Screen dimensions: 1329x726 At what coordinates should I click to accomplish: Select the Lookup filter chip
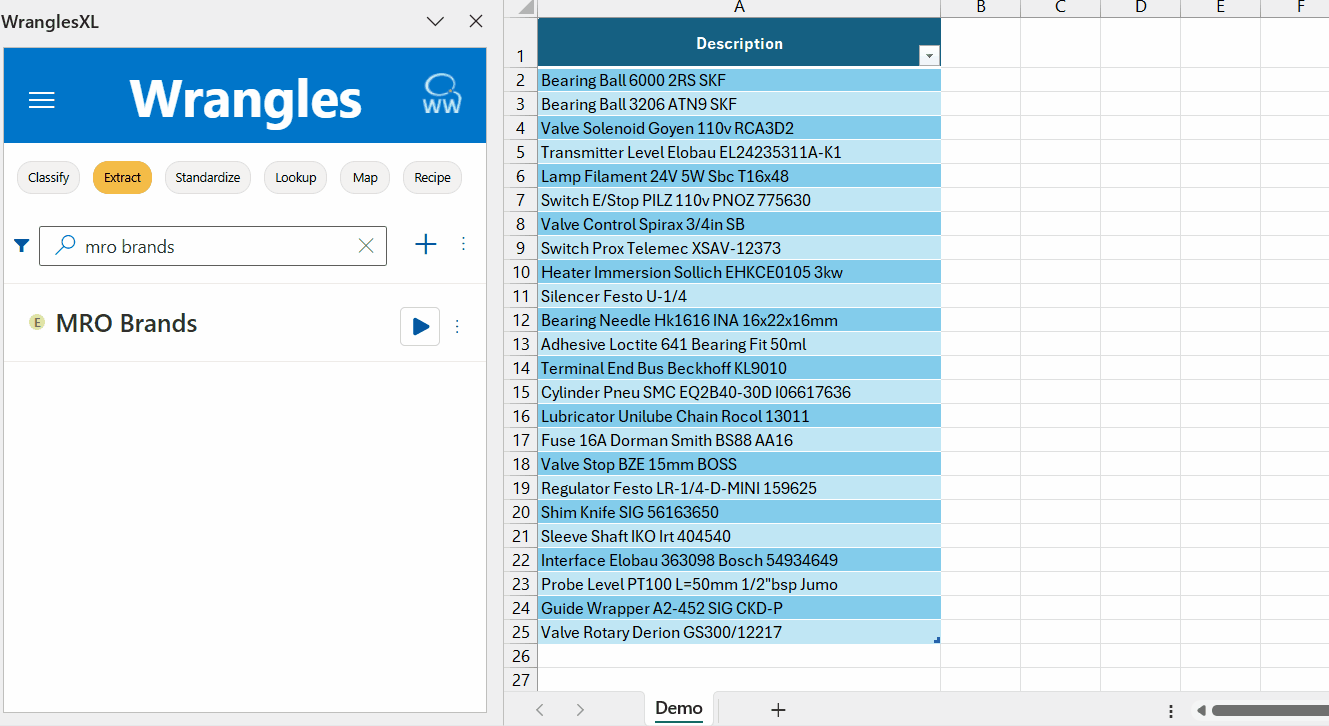(296, 178)
